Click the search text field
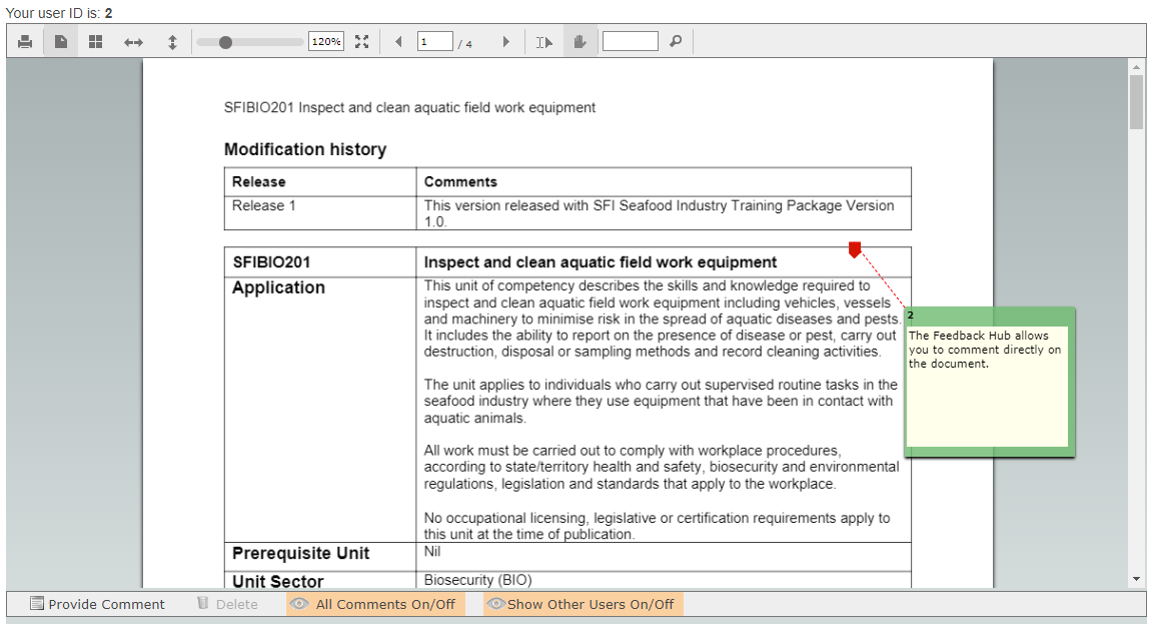The width and height of the screenshot is (1152, 628). coord(630,42)
